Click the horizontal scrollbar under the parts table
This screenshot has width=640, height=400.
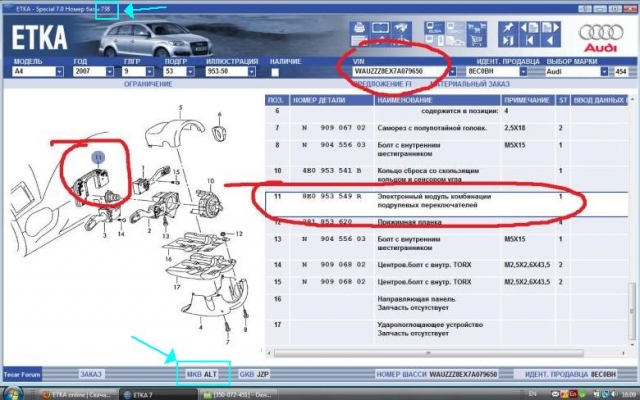(429, 353)
